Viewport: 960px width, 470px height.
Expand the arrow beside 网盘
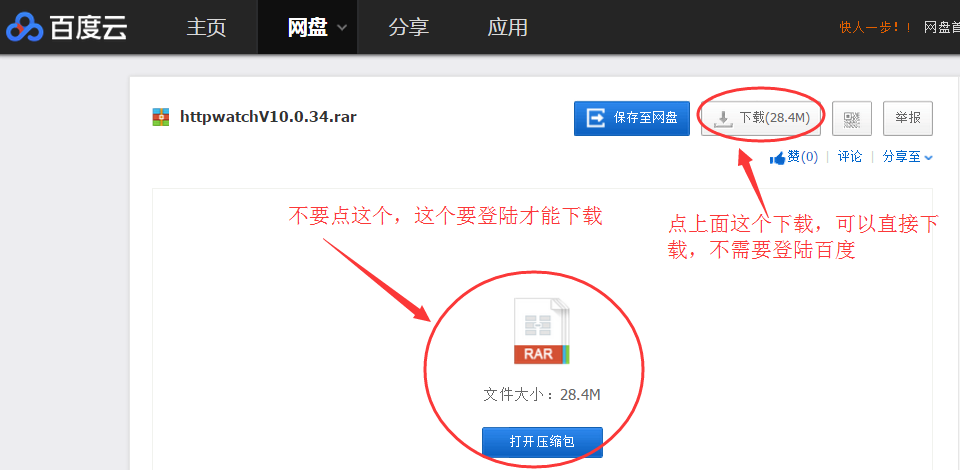coord(342,28)
